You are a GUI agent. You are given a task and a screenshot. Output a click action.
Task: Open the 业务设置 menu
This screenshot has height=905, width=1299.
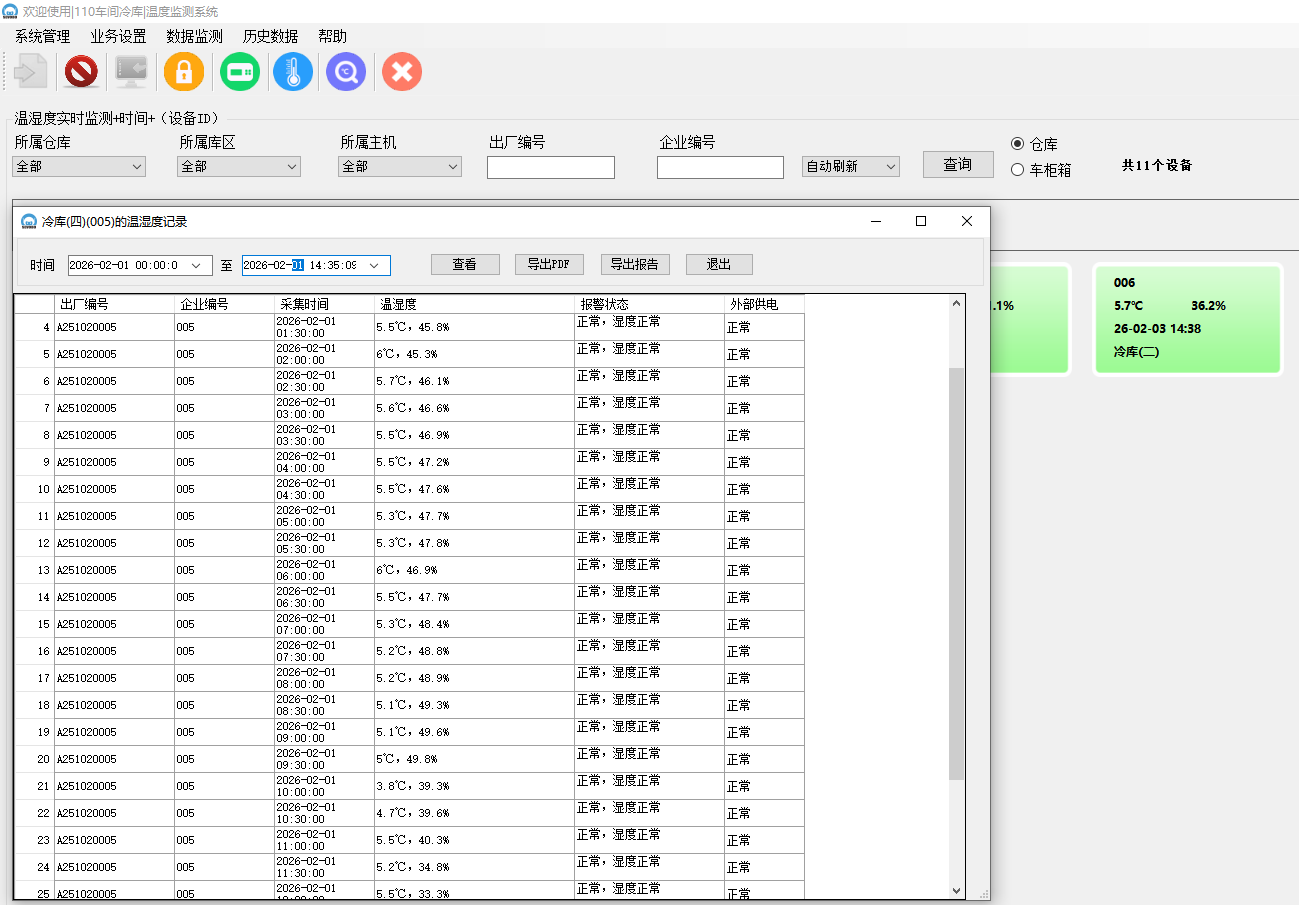pyautogui.click(x=118, y=36)
